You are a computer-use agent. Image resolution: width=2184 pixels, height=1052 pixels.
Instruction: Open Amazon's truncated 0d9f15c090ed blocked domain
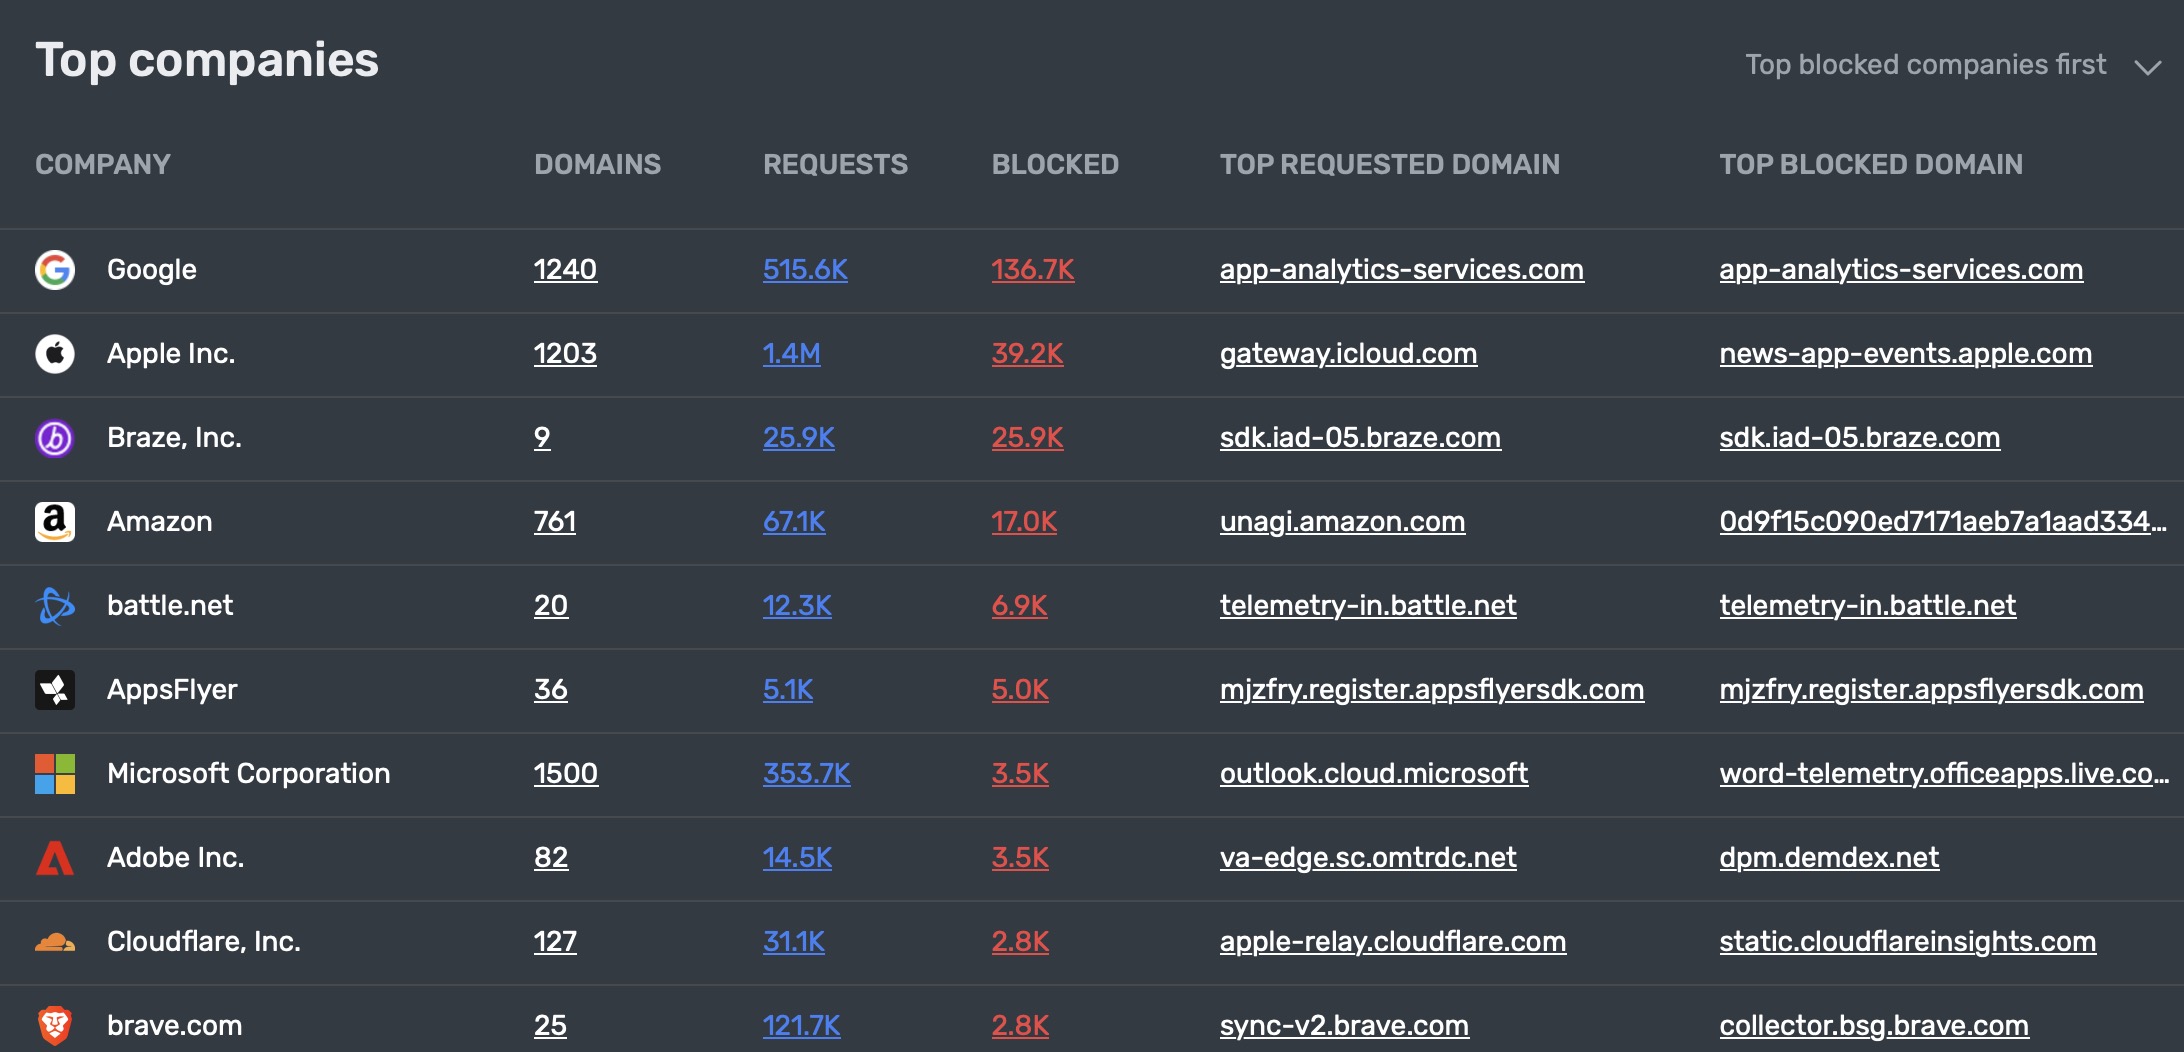[1943, 522]
